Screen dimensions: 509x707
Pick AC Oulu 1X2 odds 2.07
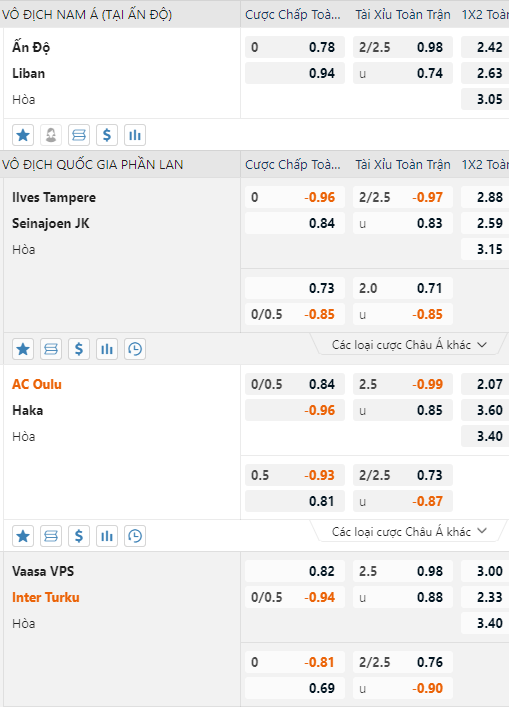coord(485,384)
